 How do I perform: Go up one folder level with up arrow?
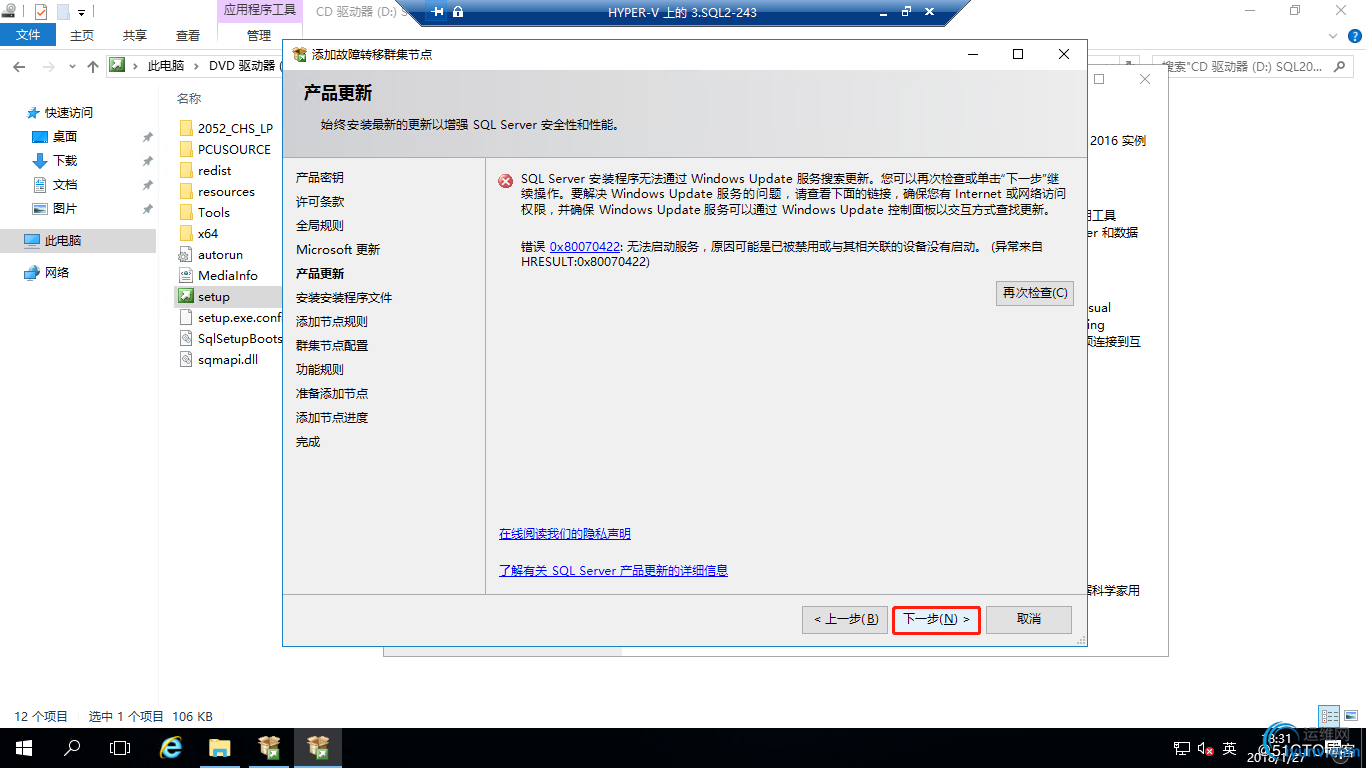[93, 66]
